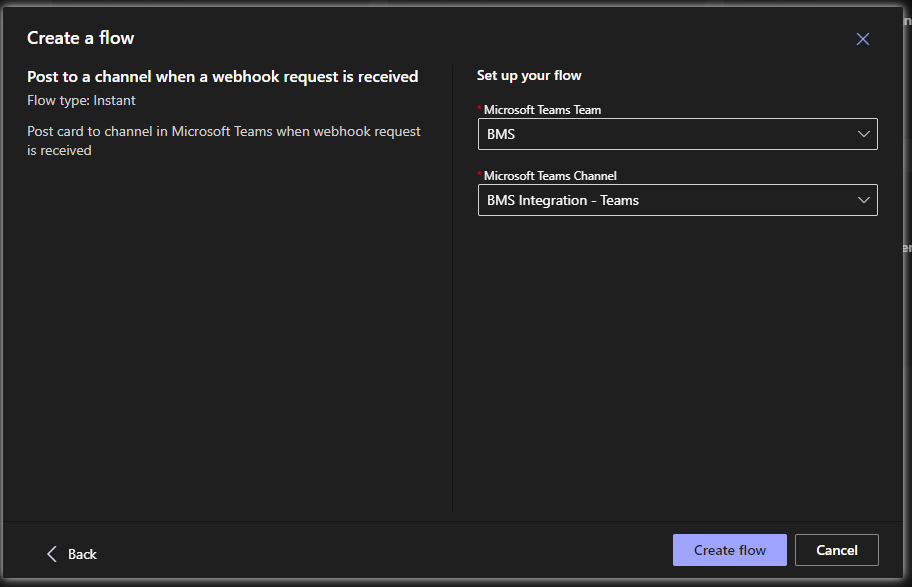Click the Create flow button
Screen dimensions: 912x587
pos(729,549)
